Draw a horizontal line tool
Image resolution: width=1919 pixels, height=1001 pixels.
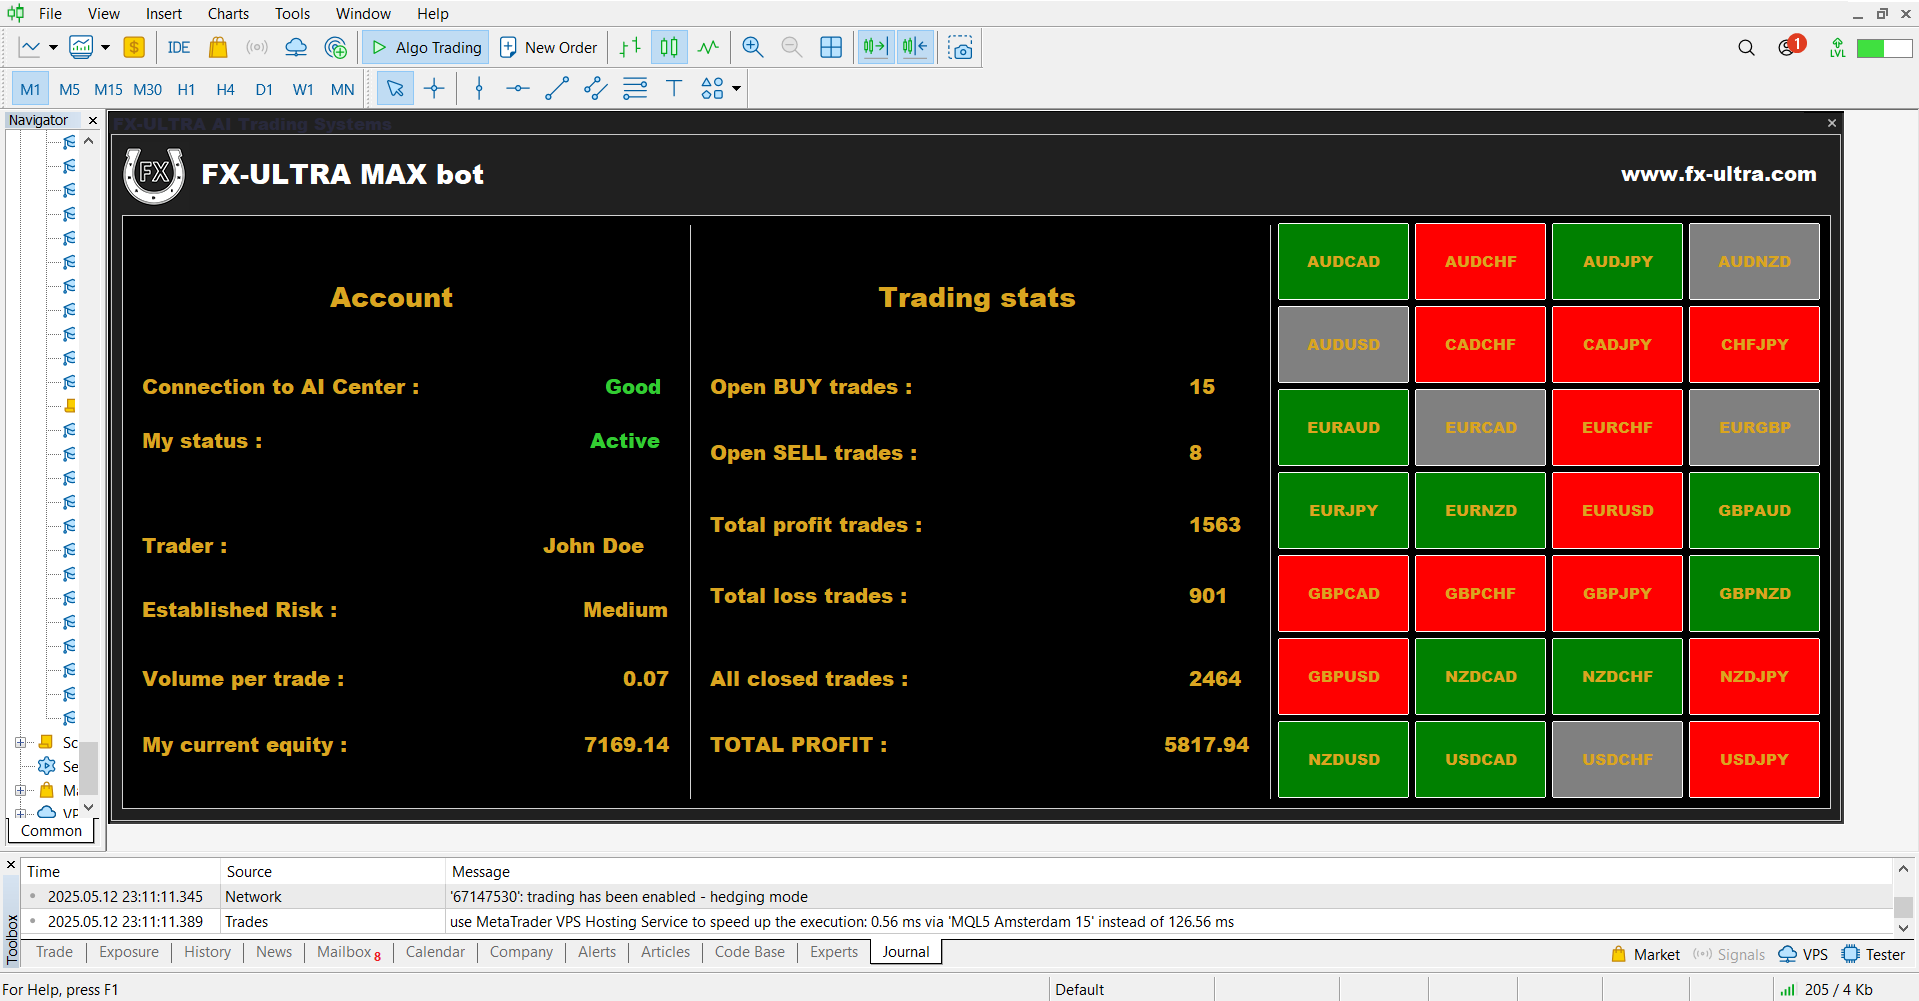point(518,89)
